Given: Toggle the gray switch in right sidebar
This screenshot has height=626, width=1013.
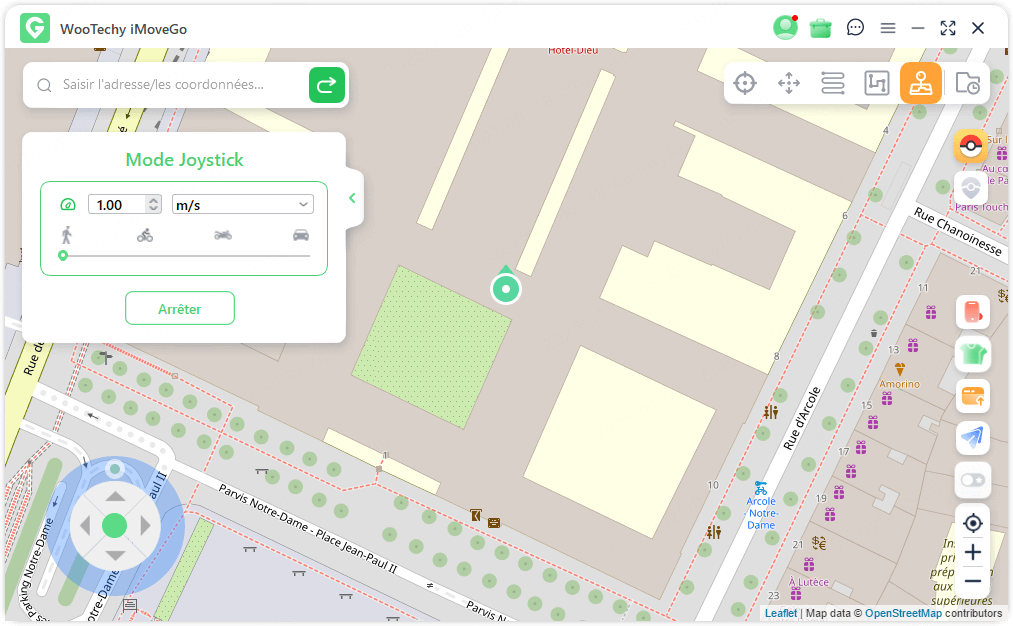Looking at the screenshot, I should pos(972,480).
